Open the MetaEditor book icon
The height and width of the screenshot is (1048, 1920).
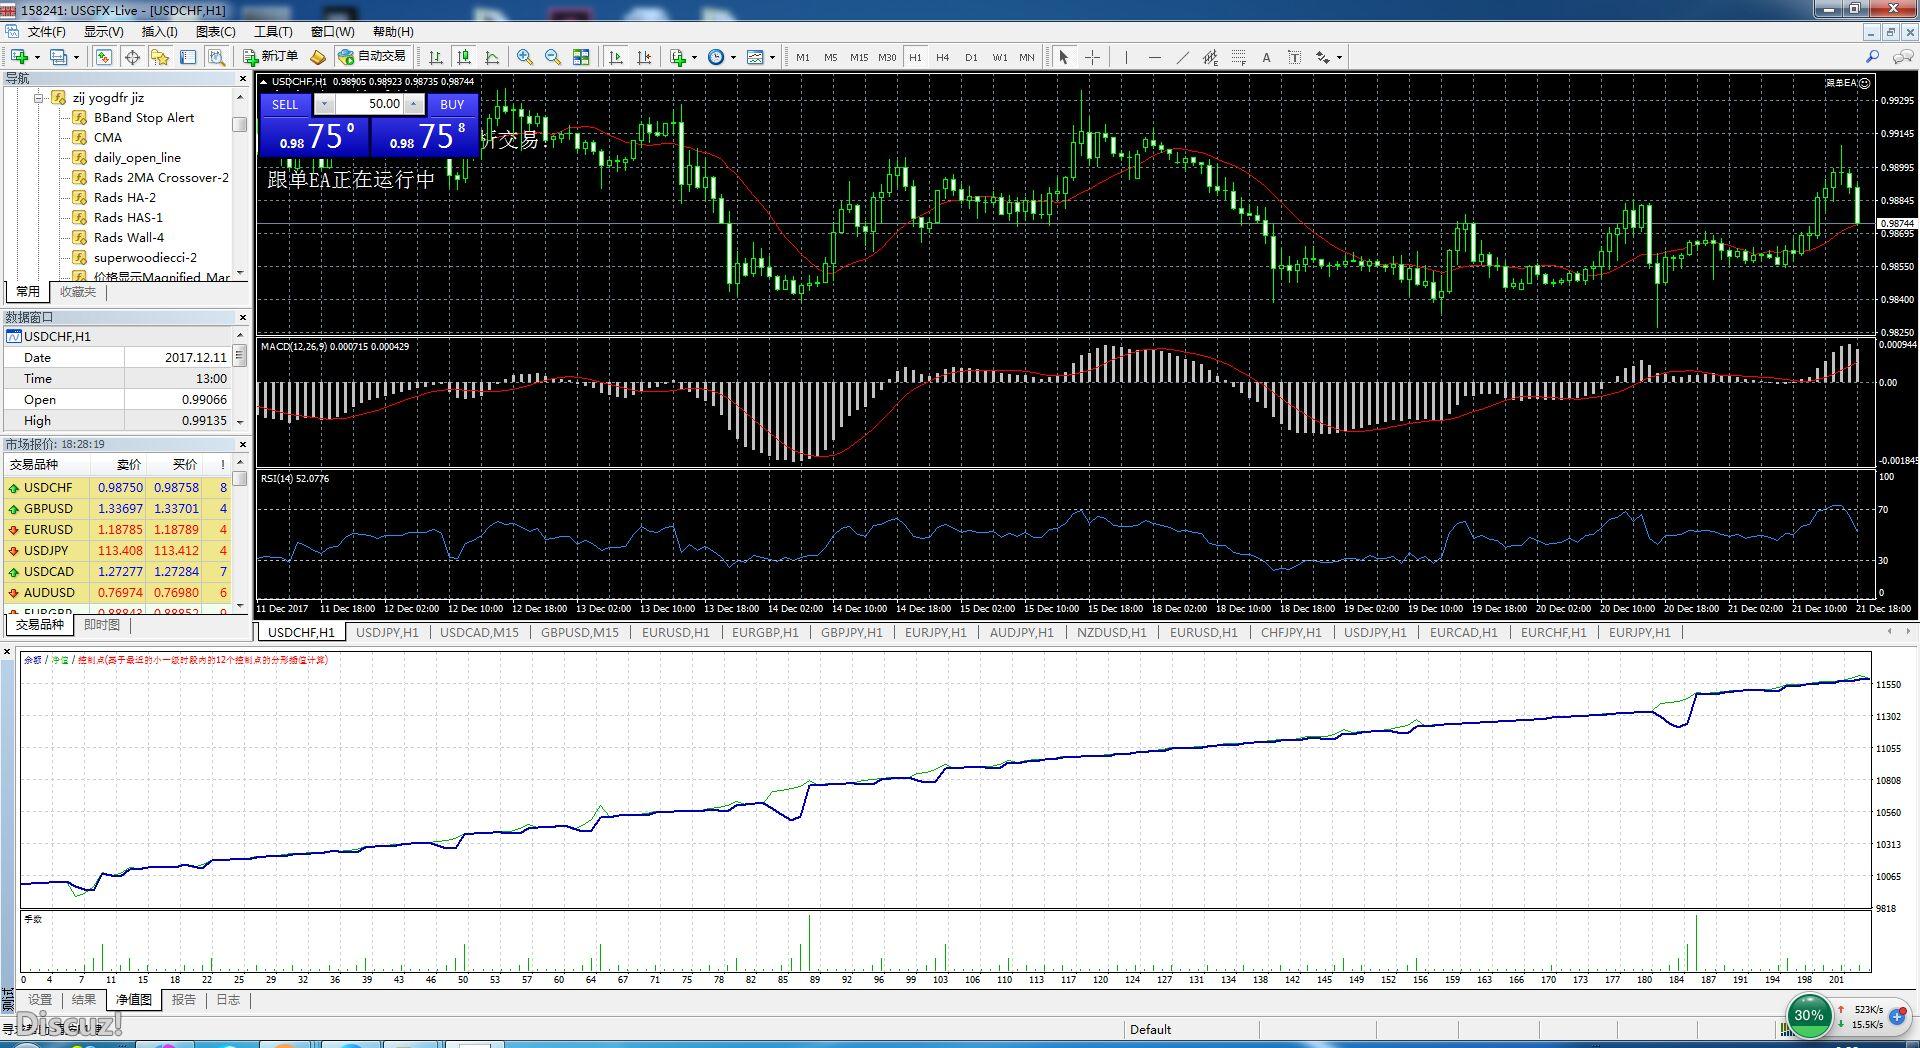click(x=317, y=57)
